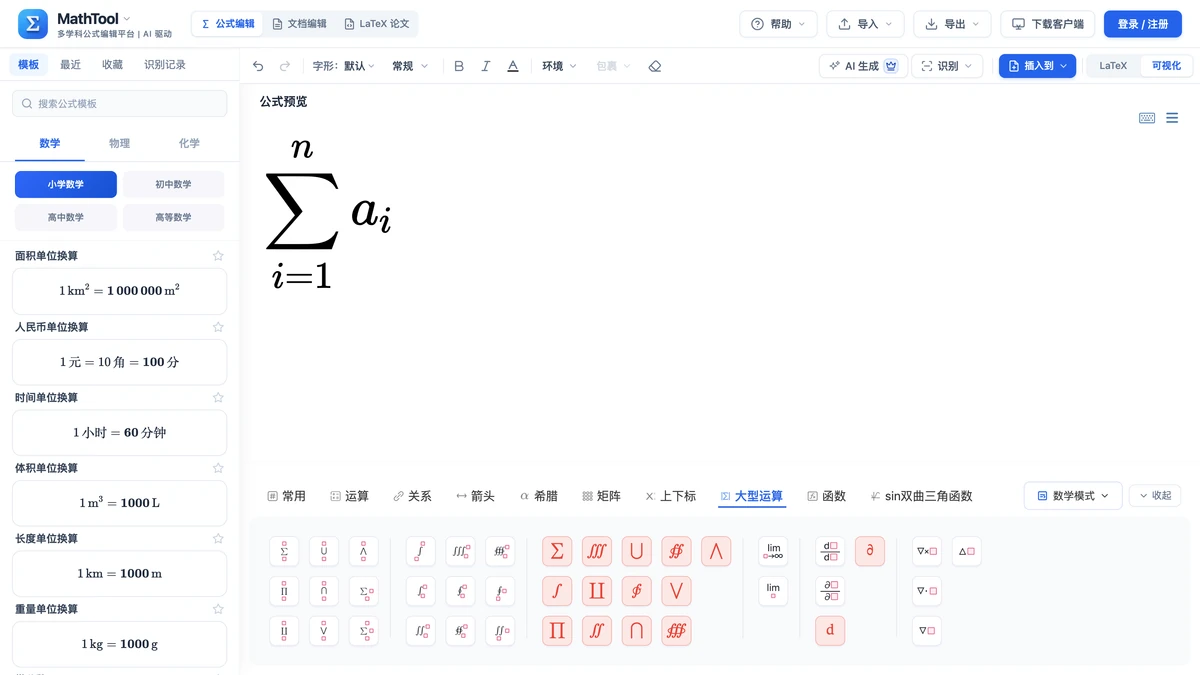Insert the red coproduct ∐ symbol
Image resolution: width=1200 pixels, height=675 pixels.
click(597, 591)
